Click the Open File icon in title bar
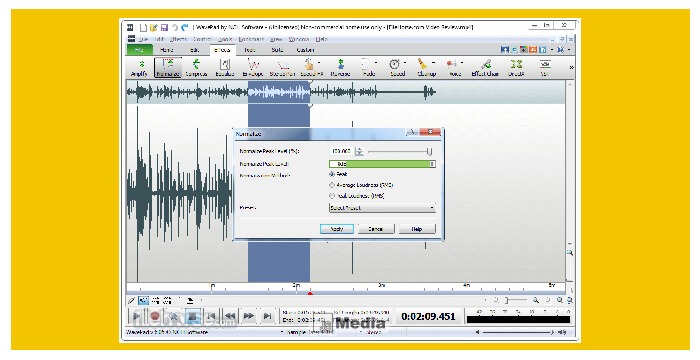The height and width of the screenshot is (360, 700). coord(154,28)
